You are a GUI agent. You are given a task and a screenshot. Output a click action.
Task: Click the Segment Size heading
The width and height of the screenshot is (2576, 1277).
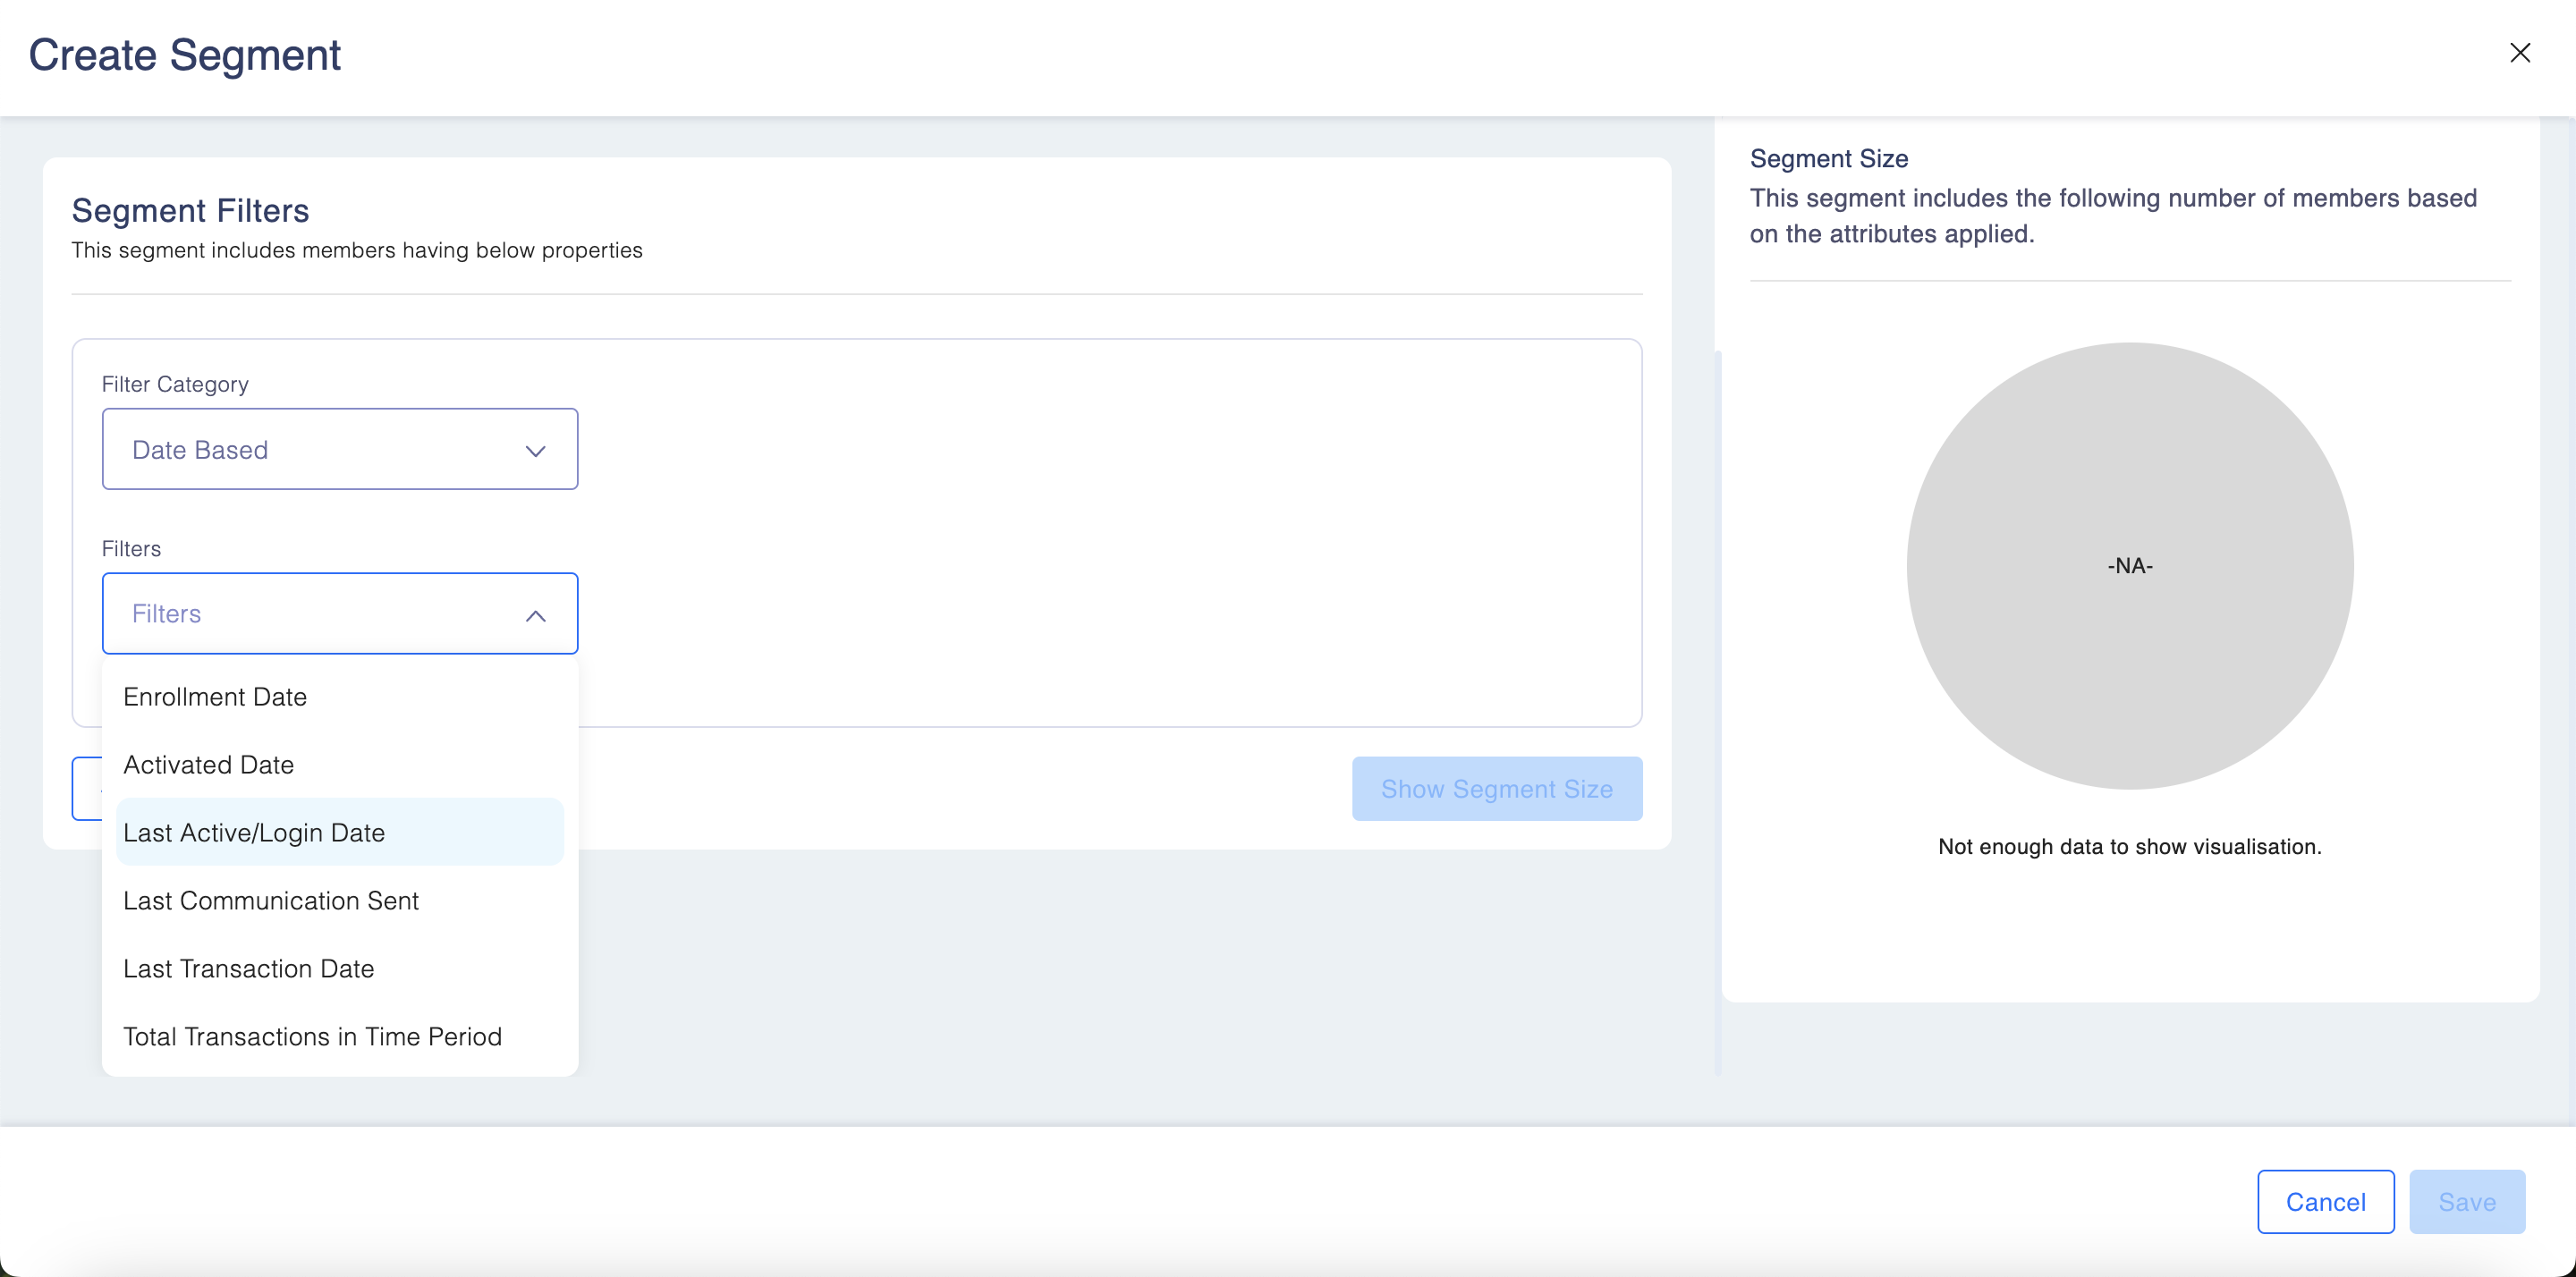1828,159
